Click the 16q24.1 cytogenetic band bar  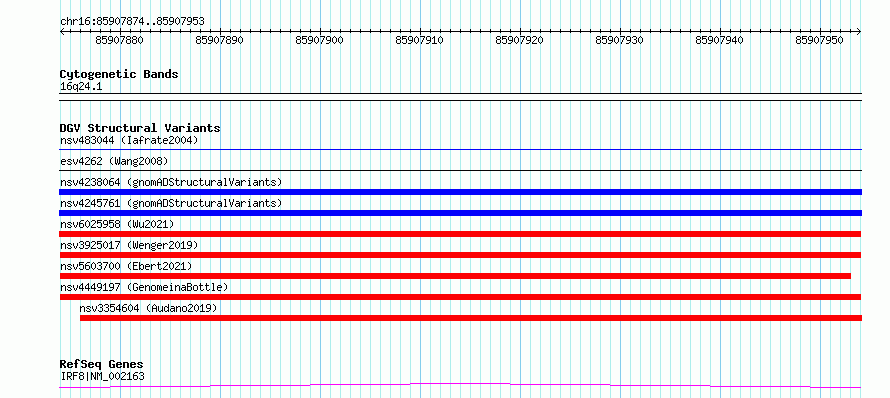pos(460,97)
